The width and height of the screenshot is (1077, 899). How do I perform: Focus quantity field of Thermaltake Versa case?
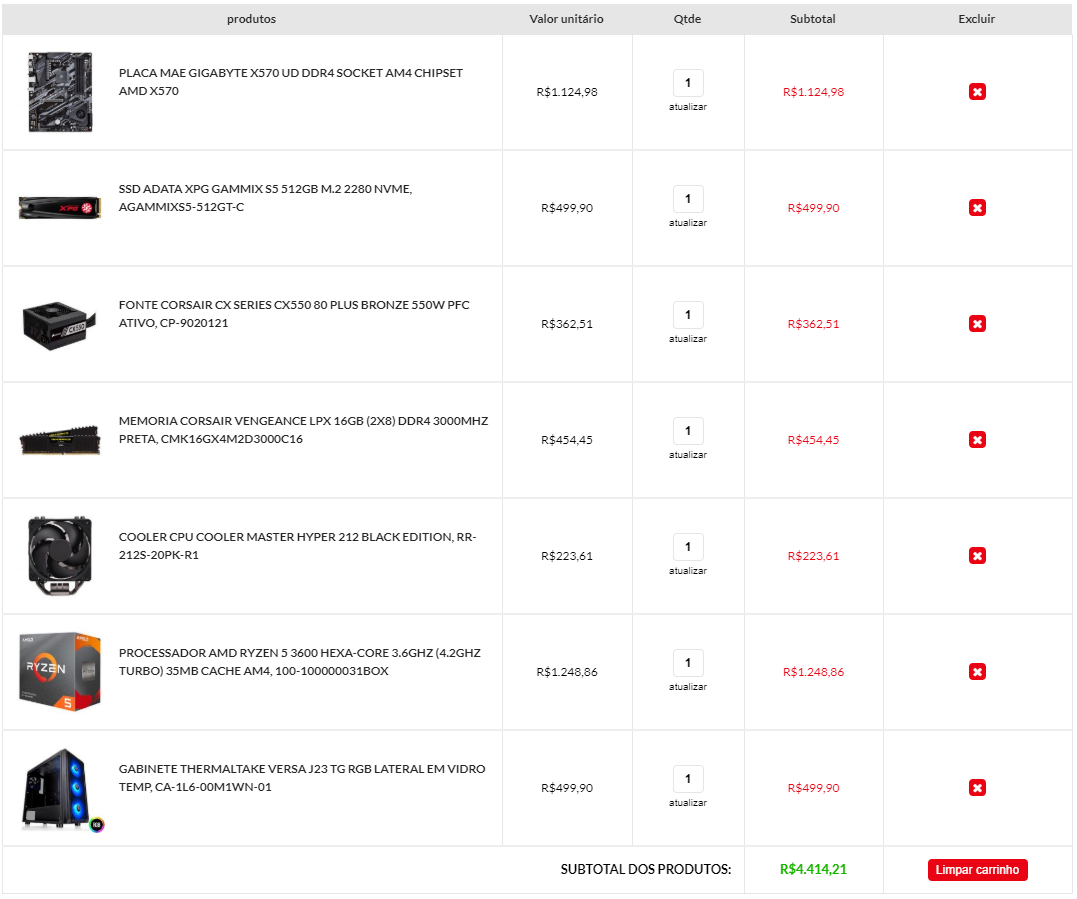click(688, 779)
